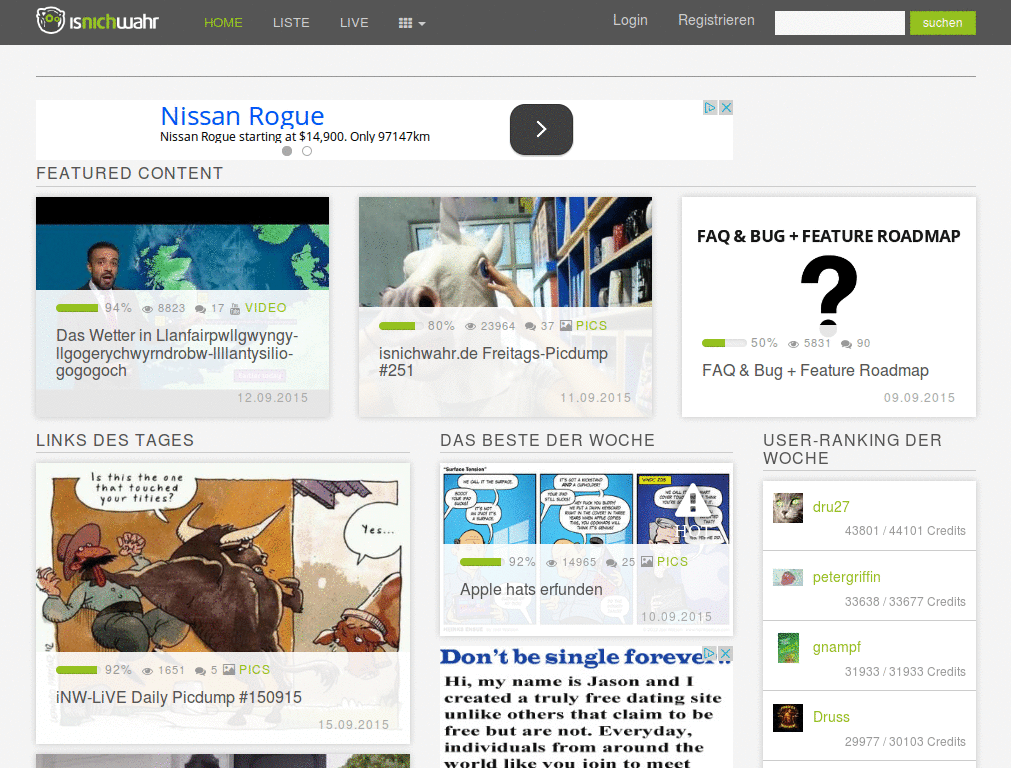This screenshot has width=1024, height=768.
Task: Open user petergriffin profile link
Action: (846, 577)
